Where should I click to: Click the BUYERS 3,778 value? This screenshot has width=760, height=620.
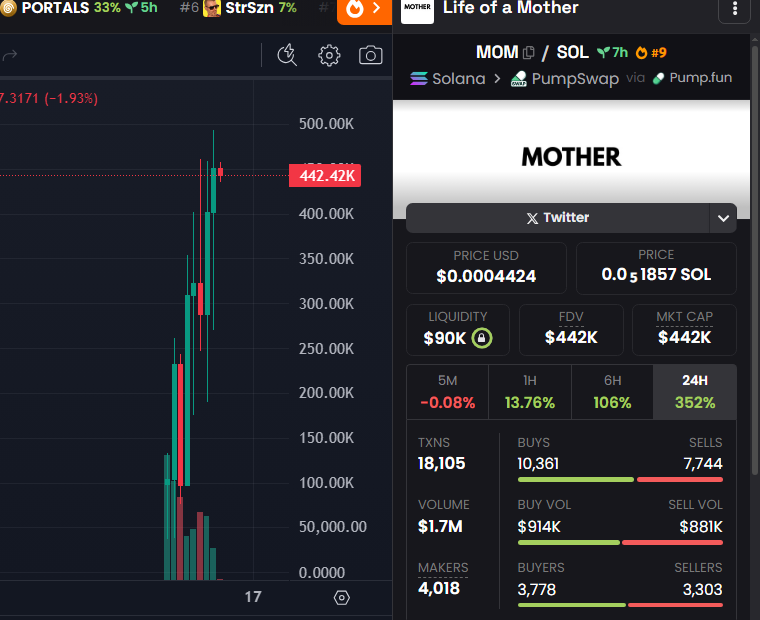tap(537, 589)
